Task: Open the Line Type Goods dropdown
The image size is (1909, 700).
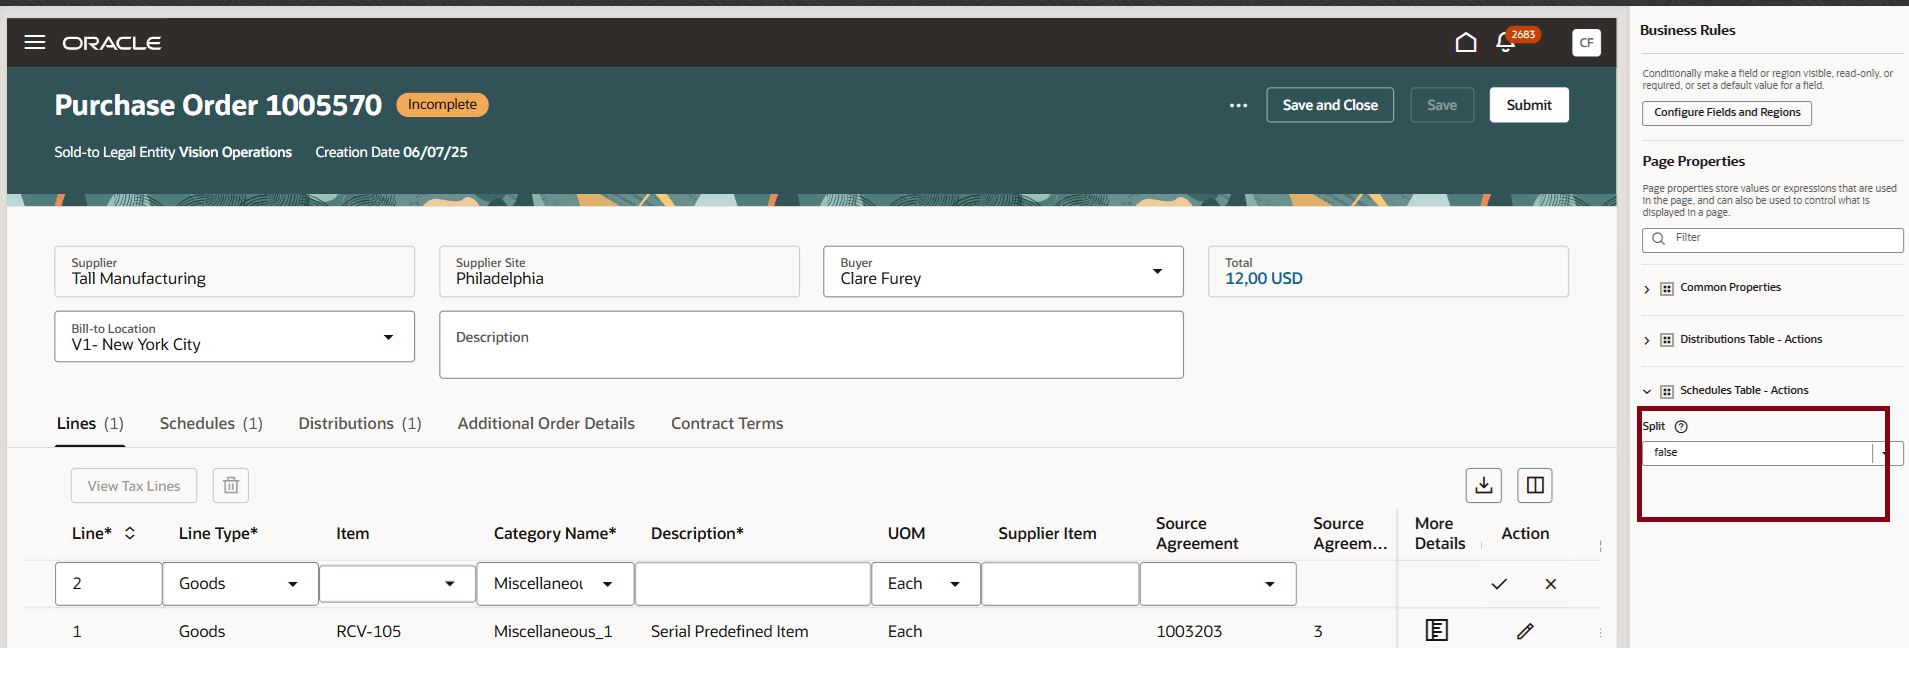Action: [x=292, y=584]
